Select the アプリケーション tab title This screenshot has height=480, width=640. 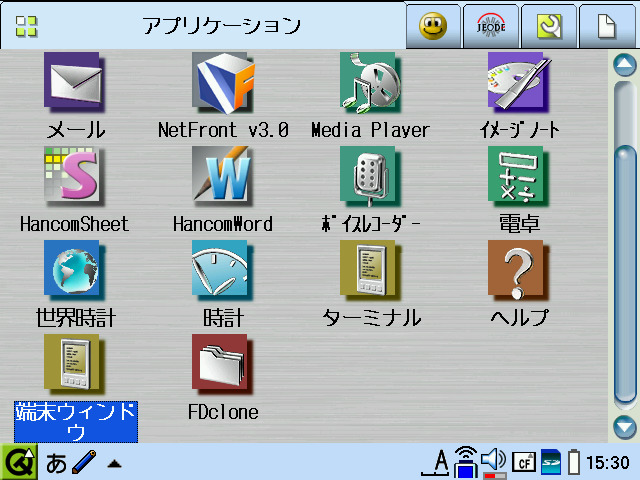pos(221,26)
